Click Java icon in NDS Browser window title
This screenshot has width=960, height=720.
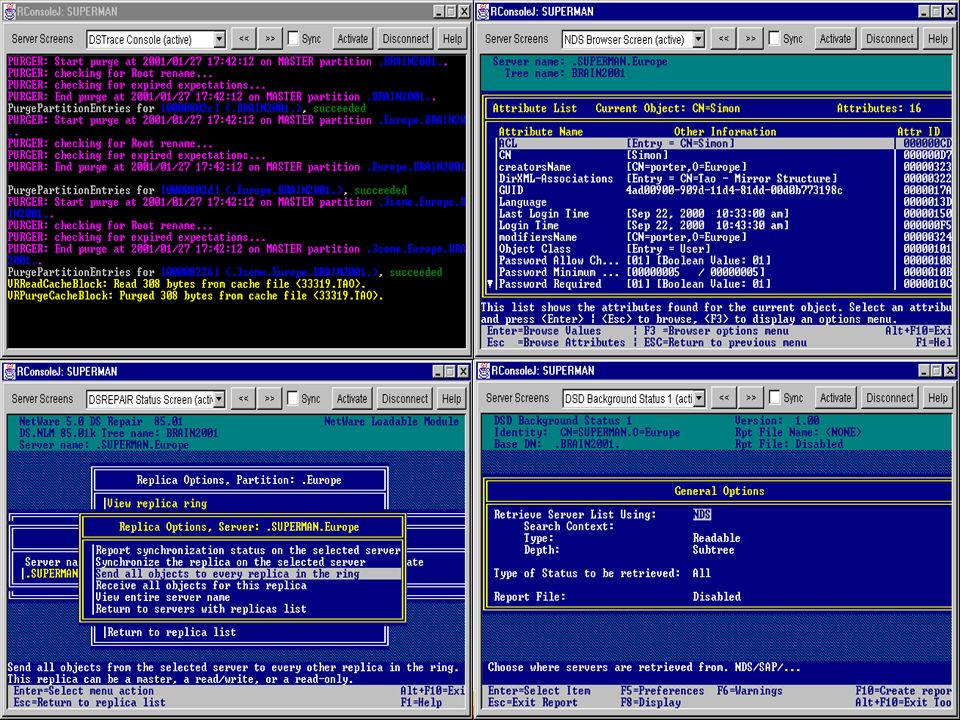coord(484,11)
